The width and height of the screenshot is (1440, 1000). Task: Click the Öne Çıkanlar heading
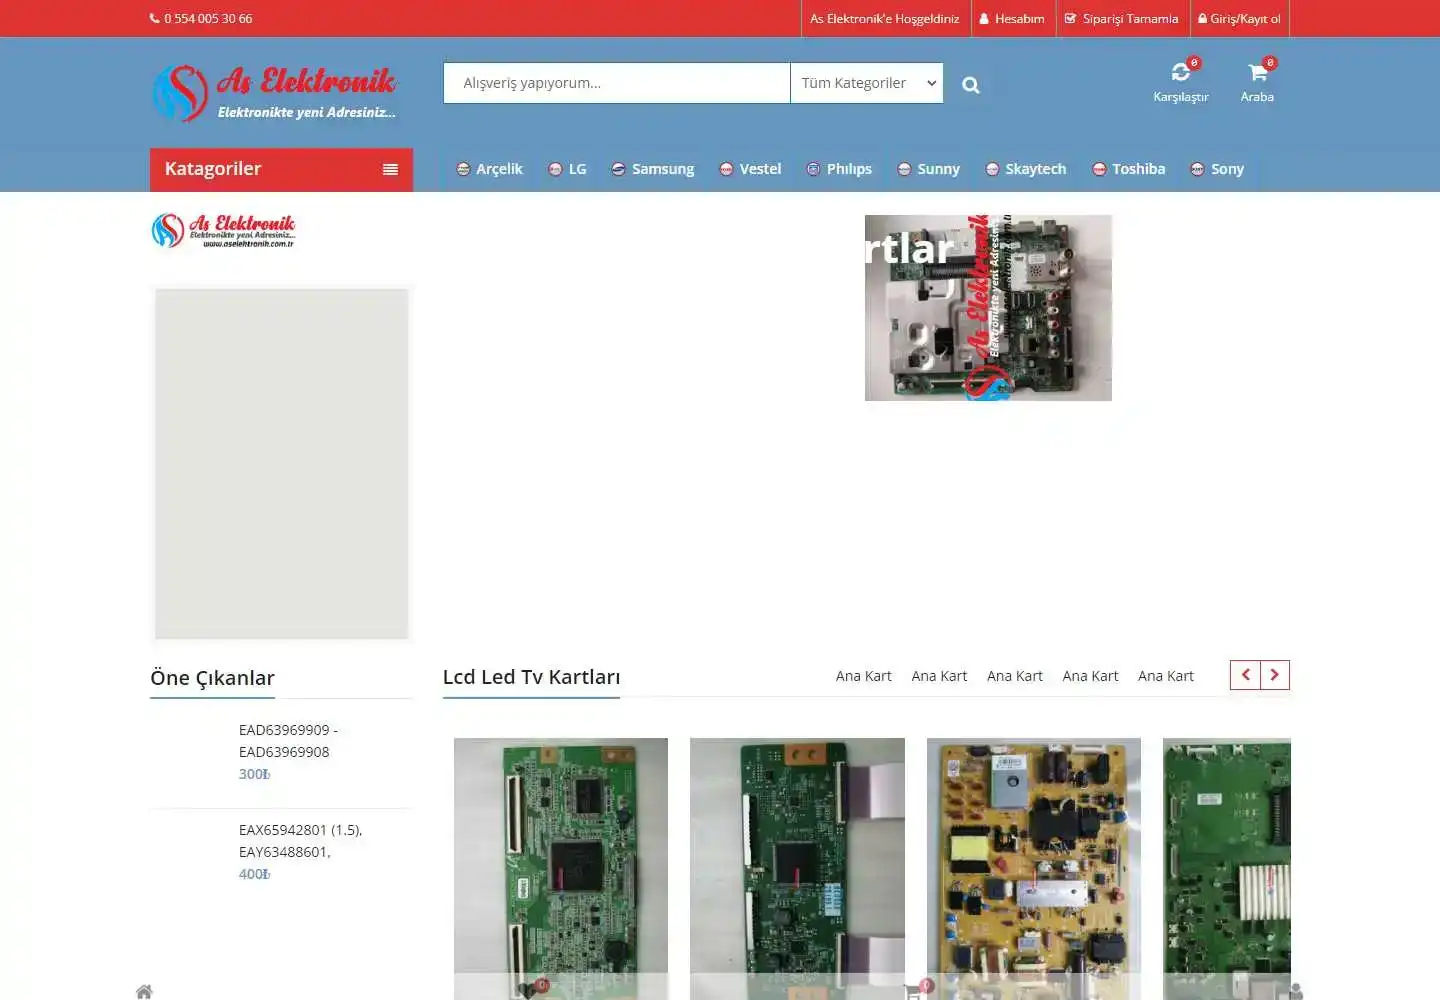click(212, 678)
